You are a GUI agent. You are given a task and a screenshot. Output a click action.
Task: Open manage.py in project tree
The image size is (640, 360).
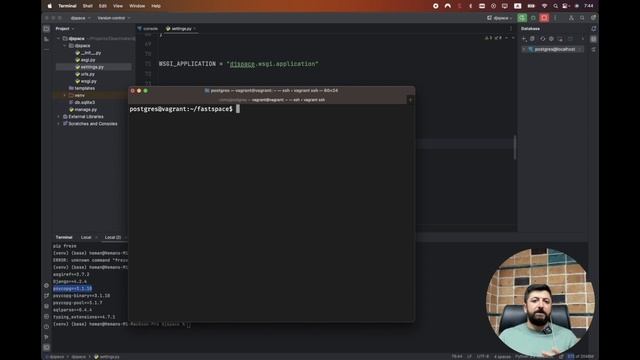tap(83, 109)
